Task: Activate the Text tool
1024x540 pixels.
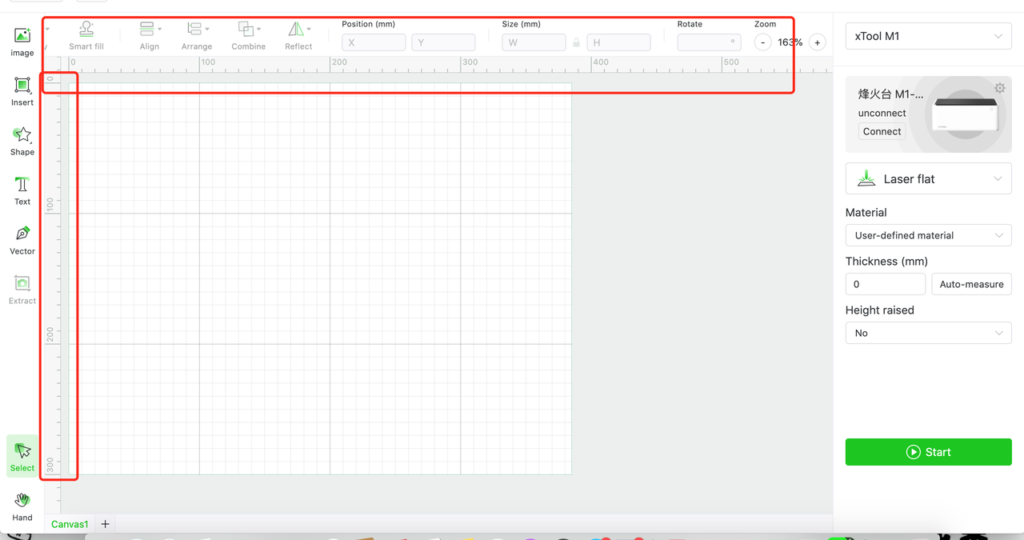Action: (22, 191)
